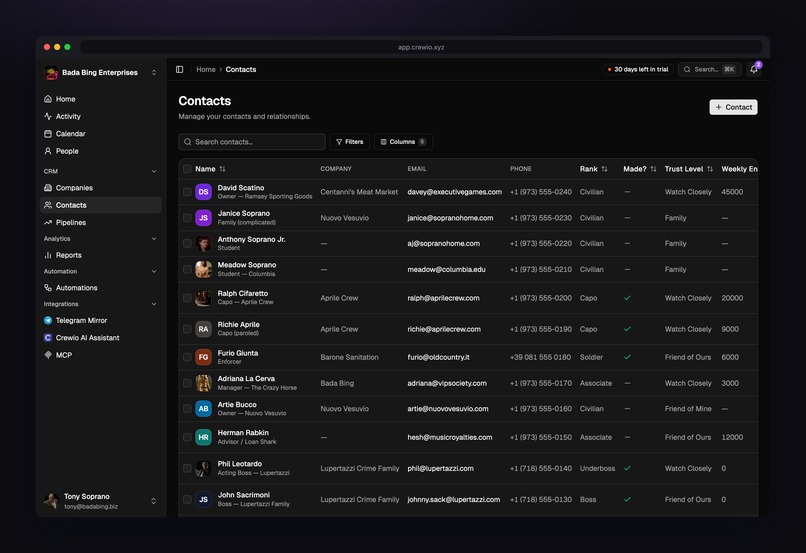Viewport: 806px width, 553px height.
Task: Click the Crewio AI Assistant icon
Action: tap(48, 338)
